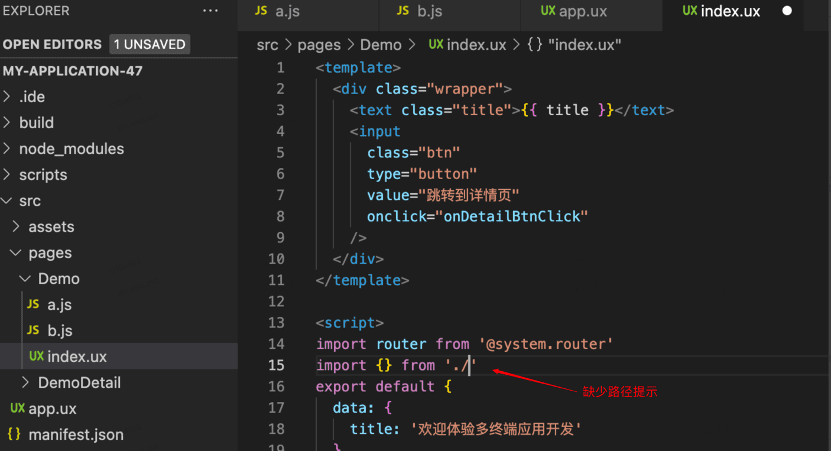Click the closing </template> tag
This screenshot has width=832, height=452.
(362, 280)
